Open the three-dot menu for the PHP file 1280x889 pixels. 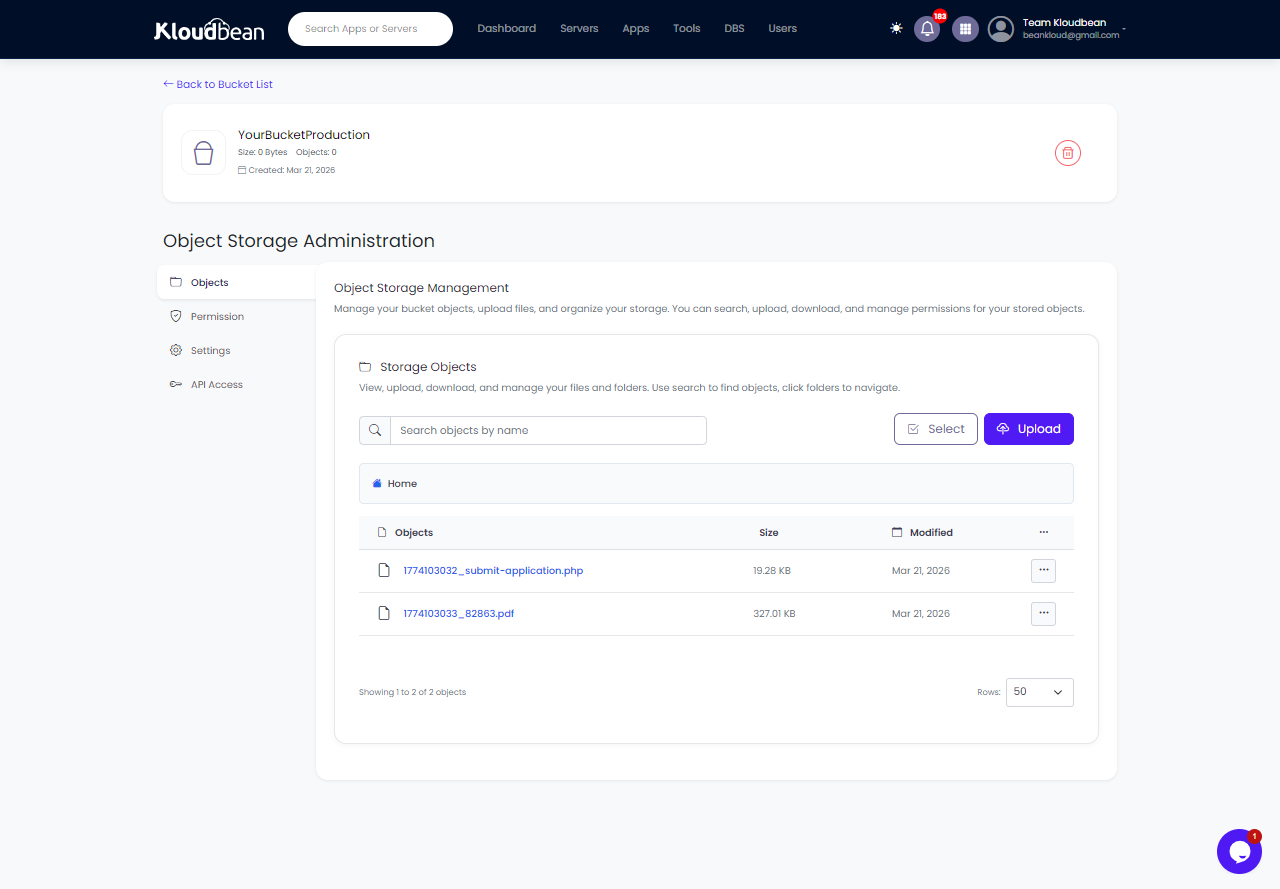point(1043,570)
